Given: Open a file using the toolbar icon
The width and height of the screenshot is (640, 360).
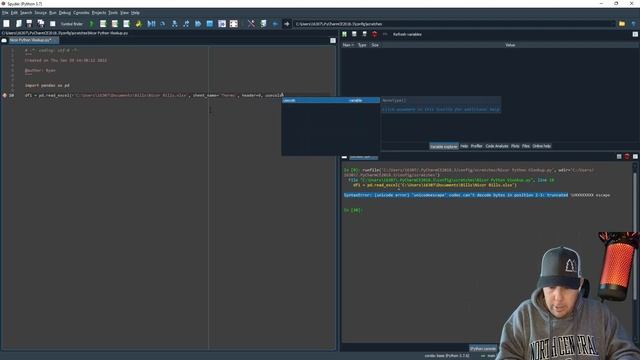Looking at the screenshot, I should point(18,24).
